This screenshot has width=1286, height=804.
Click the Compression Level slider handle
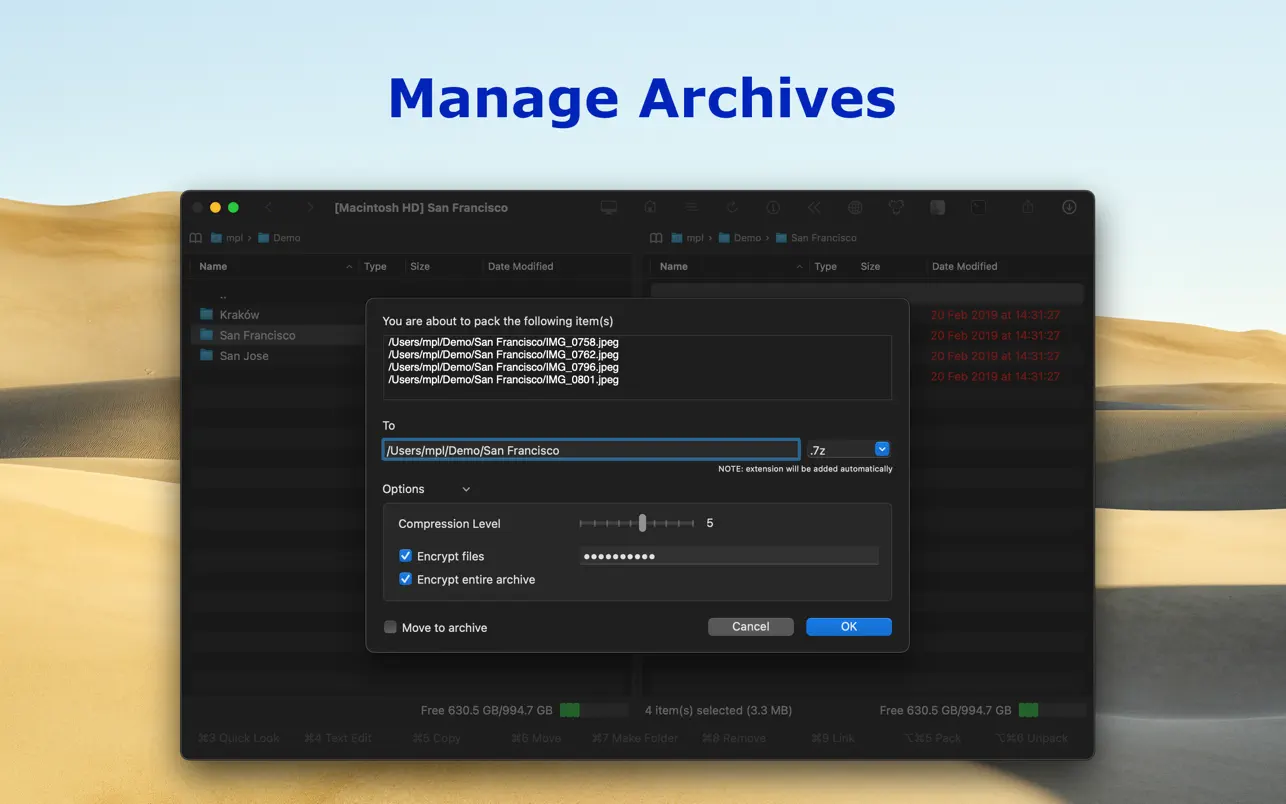coord(642,523)
